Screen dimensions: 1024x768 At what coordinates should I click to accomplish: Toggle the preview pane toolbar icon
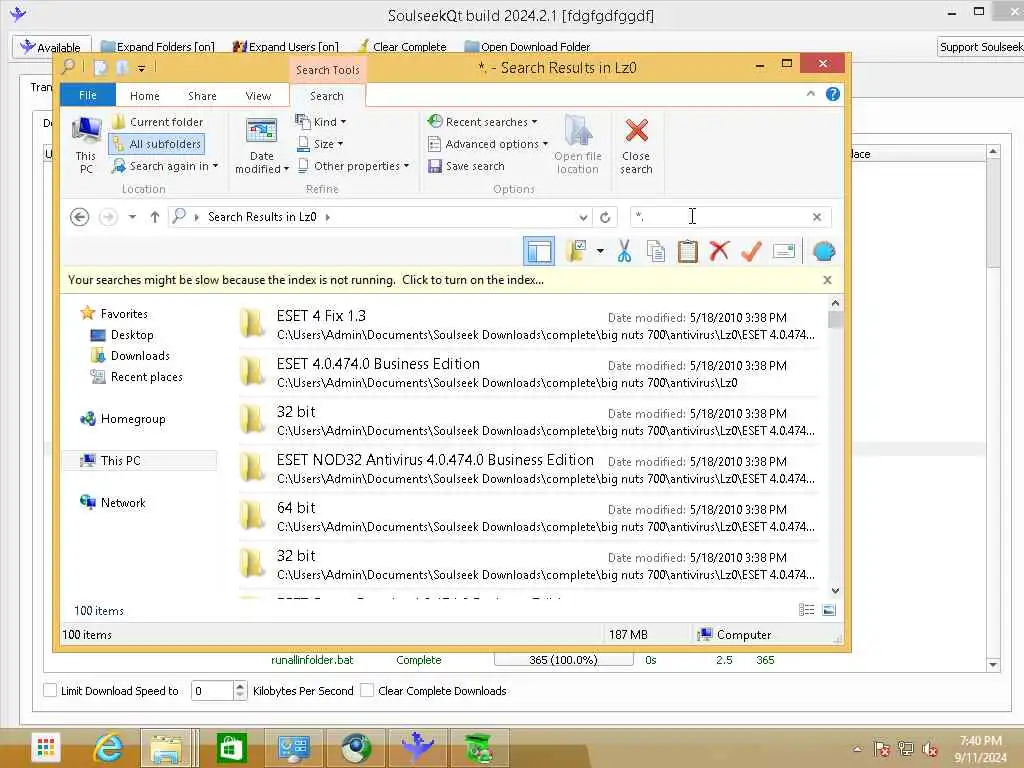[539, 251]
